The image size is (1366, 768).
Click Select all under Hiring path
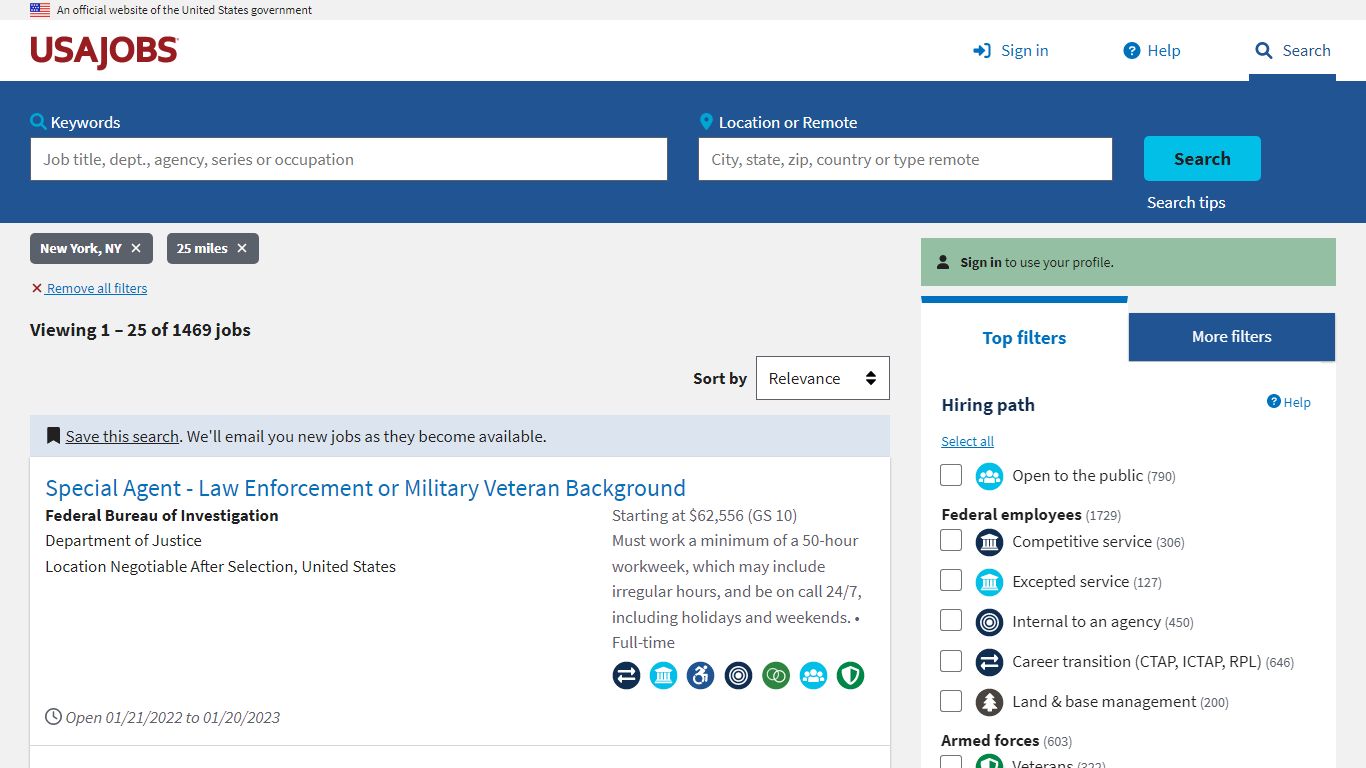point(967,441)
